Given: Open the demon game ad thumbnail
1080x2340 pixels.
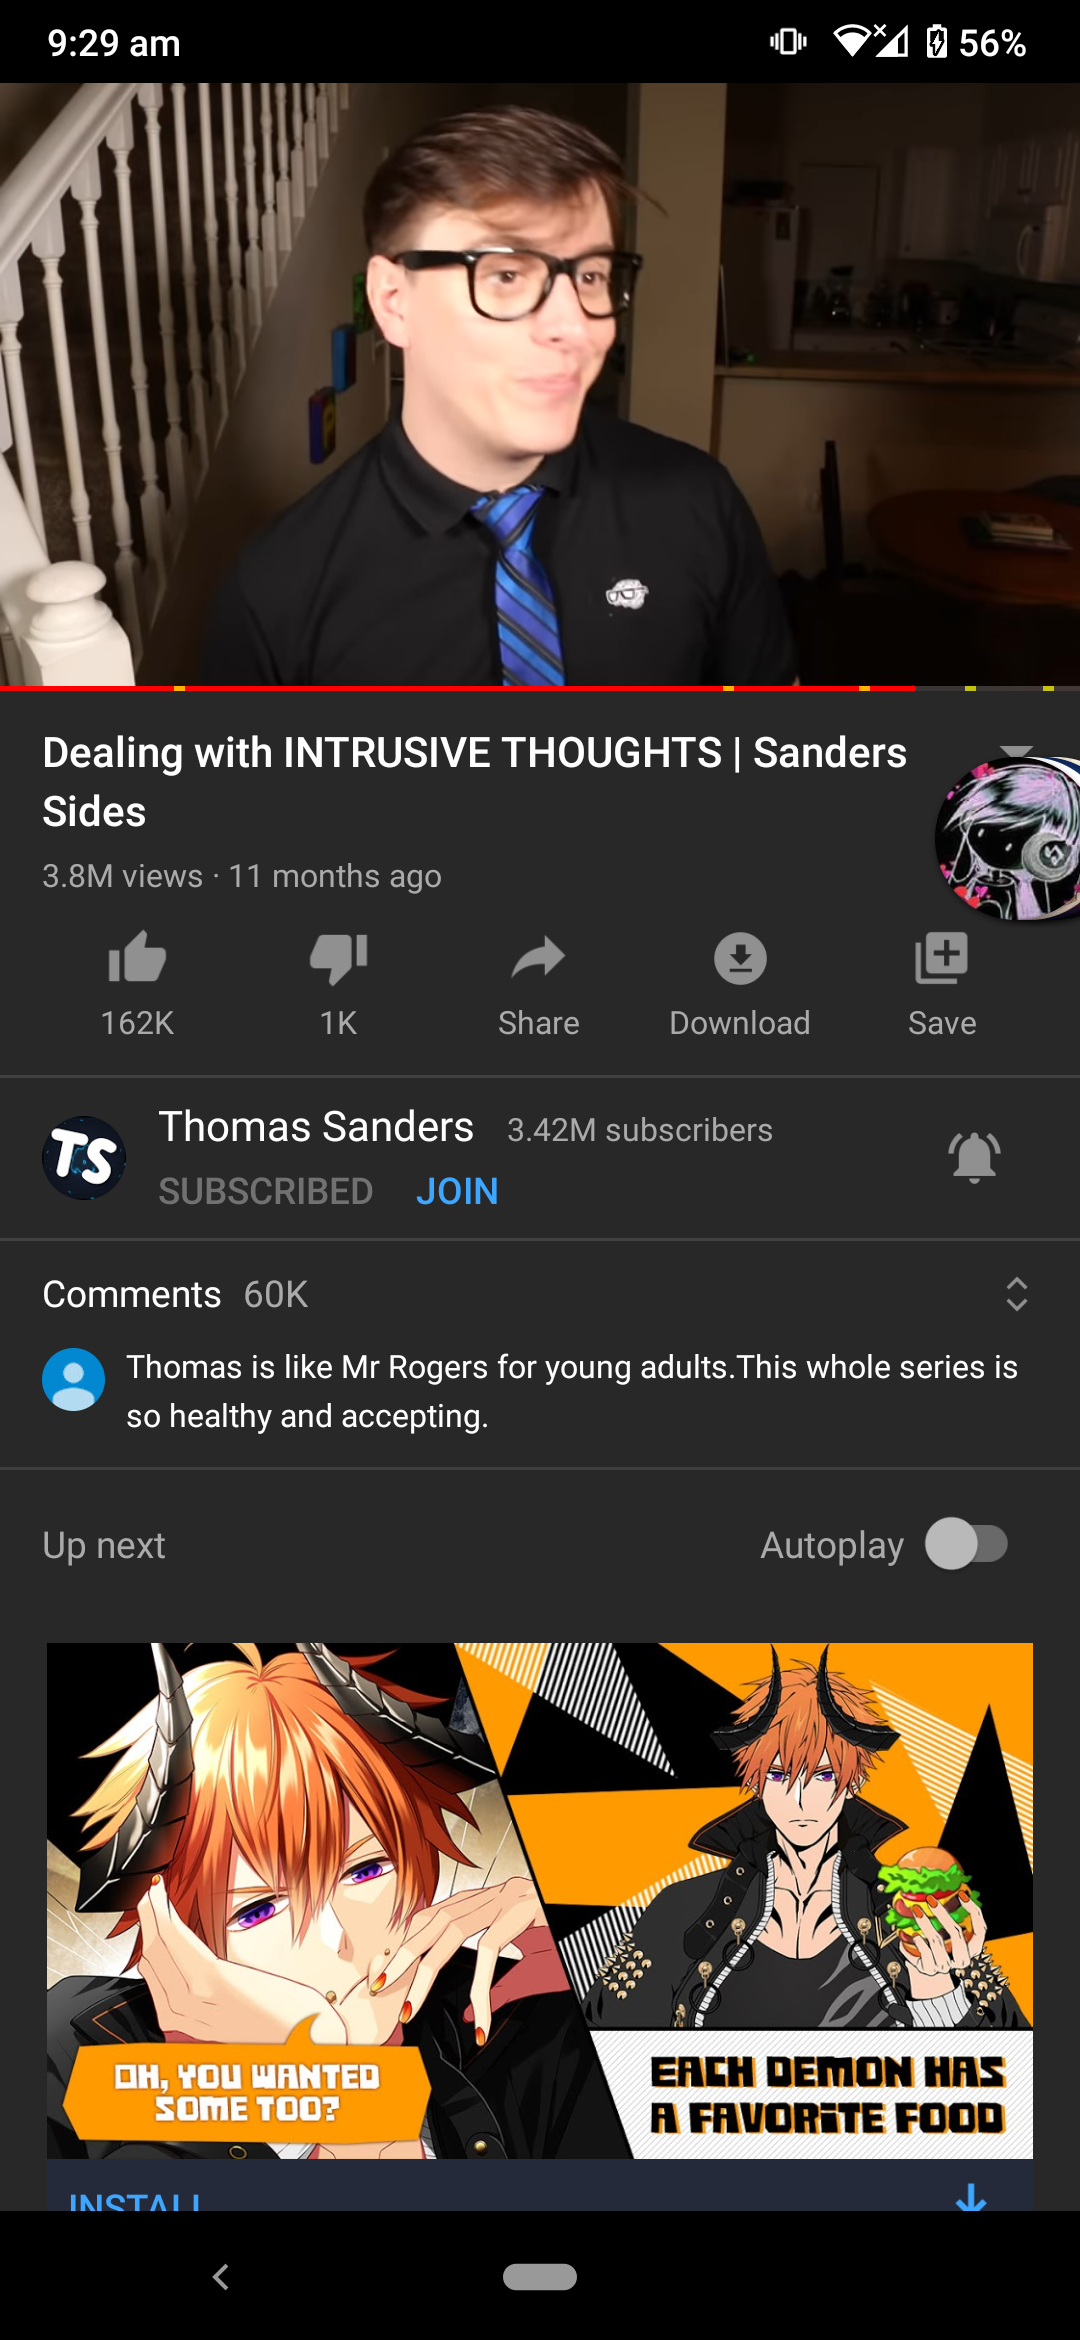Looking at the screenshot, I should pos(540,1900).
